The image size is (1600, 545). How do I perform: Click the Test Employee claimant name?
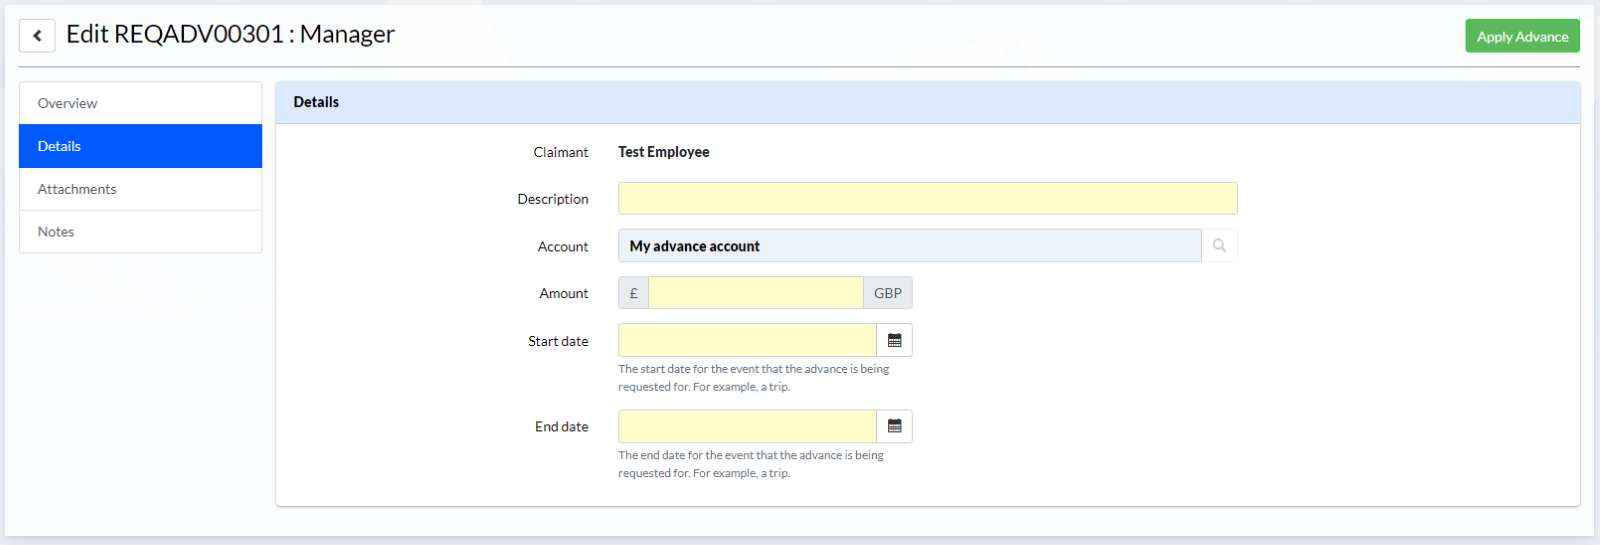click(x=663, y=152)
